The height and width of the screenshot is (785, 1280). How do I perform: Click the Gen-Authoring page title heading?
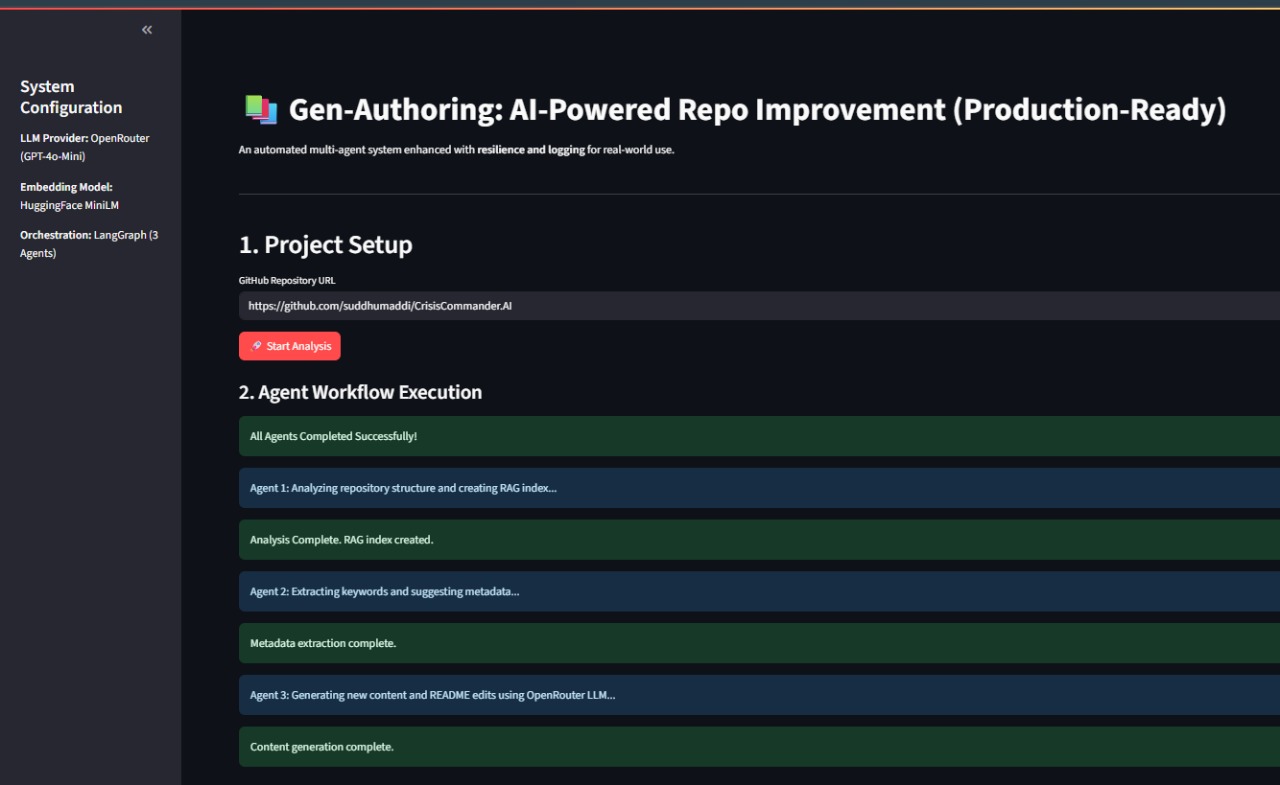coord(756,110)
